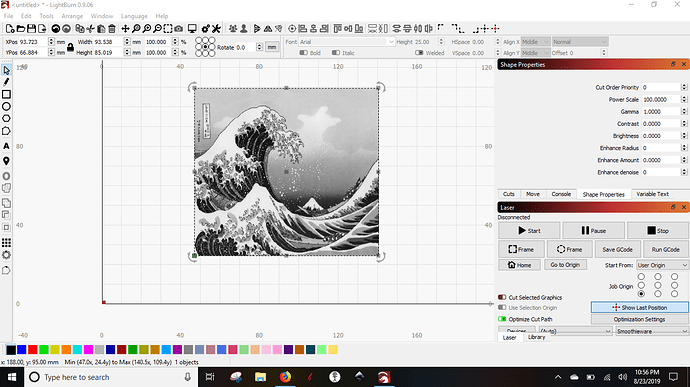The height and width of the screenshot is (387, 690).
Task: Select the Rectangle tool
Action: click(x=6, y=94)
